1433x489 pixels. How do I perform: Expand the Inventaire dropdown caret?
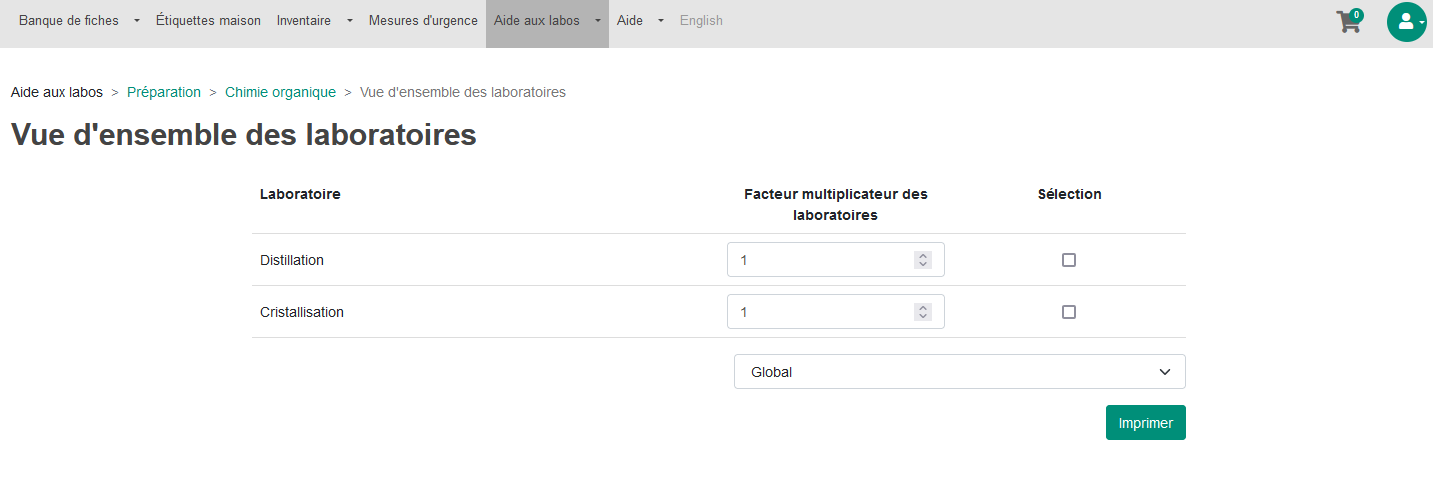350,21
